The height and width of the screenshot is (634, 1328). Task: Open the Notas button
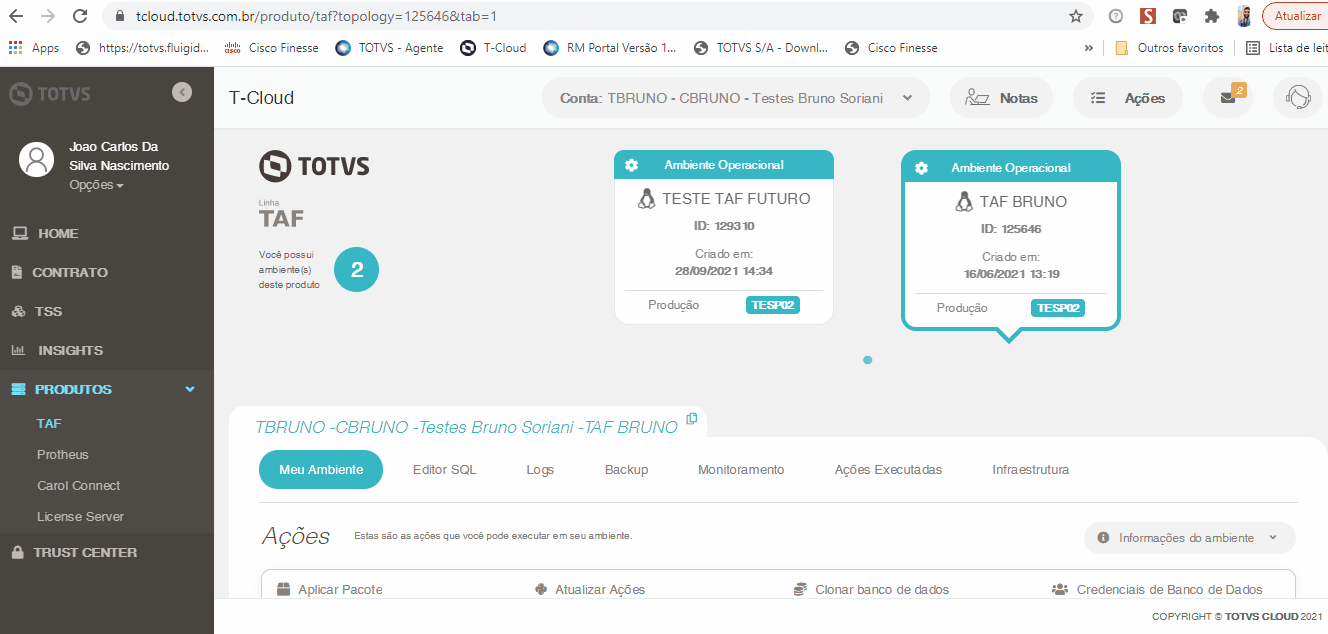[1001, 98]
